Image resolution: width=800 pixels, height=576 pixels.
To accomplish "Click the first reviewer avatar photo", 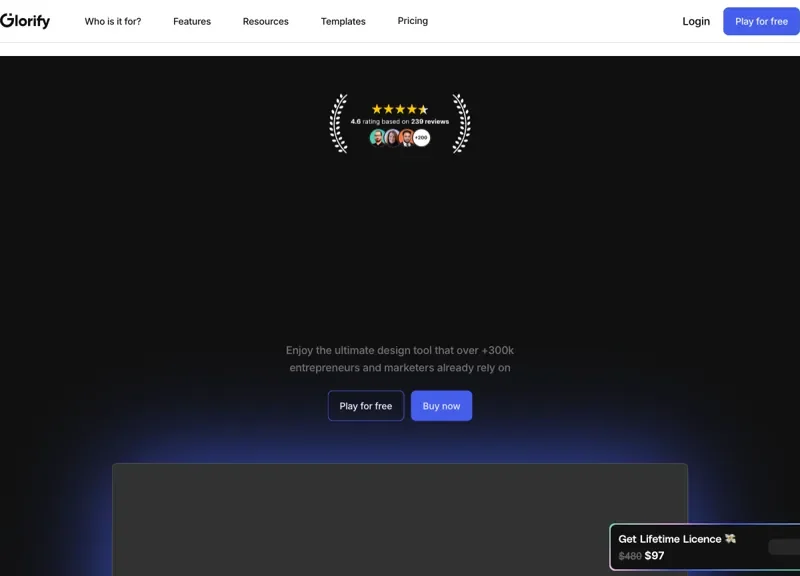I will pos(377,137).
